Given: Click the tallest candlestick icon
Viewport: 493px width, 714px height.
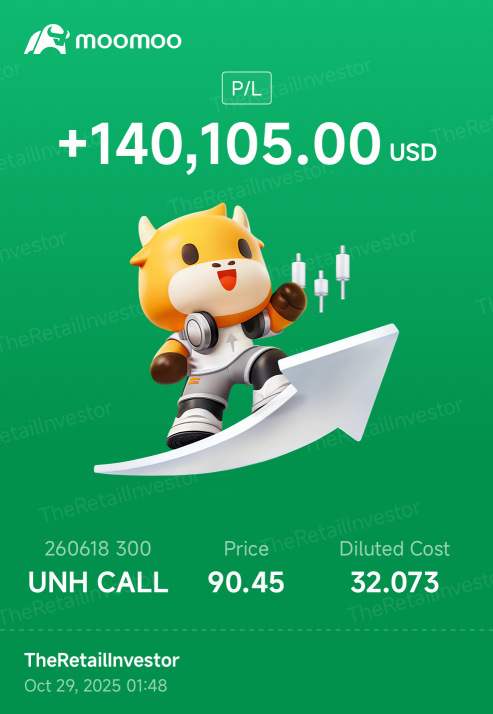Looking at the screenshot, I should tap(343, 272).
